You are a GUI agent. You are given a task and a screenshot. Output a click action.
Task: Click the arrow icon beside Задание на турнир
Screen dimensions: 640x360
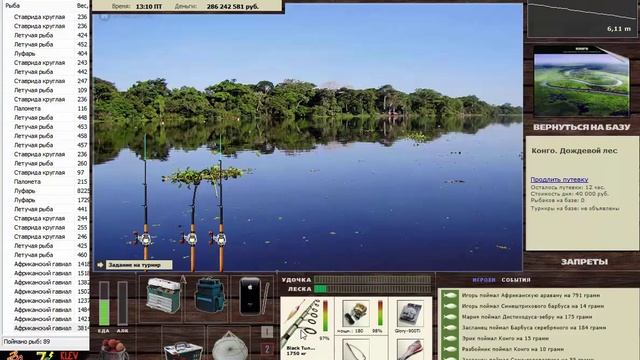click(x=100, y=265)
